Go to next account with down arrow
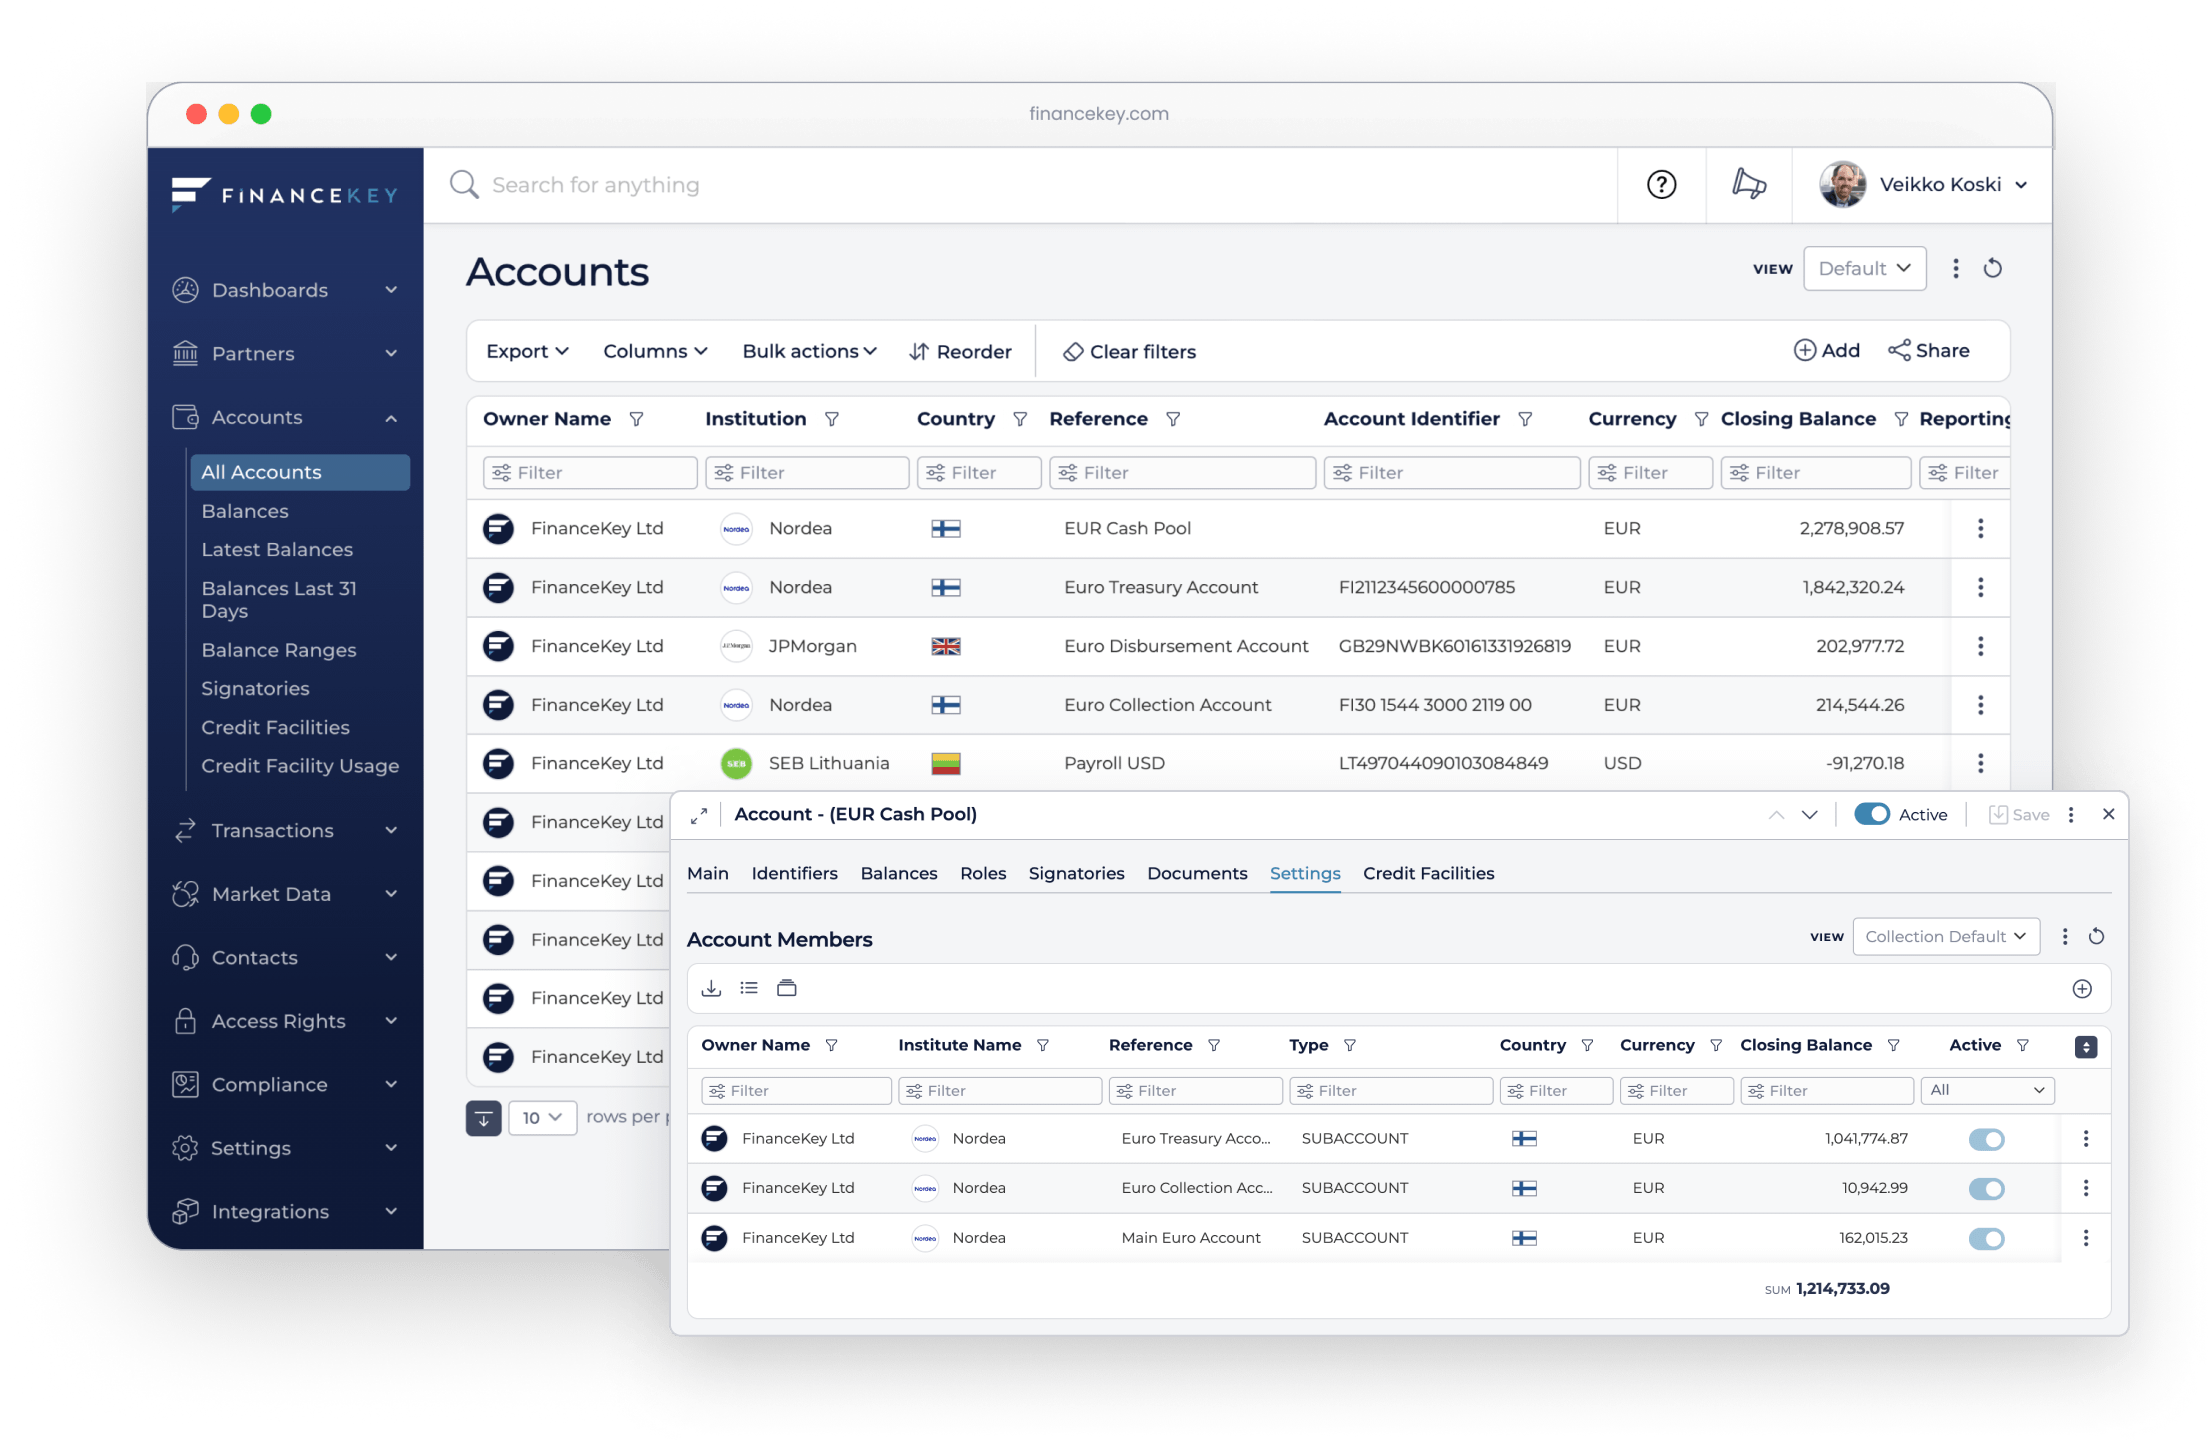Screen dimensions: 2210x1446 pos(1809,815)
